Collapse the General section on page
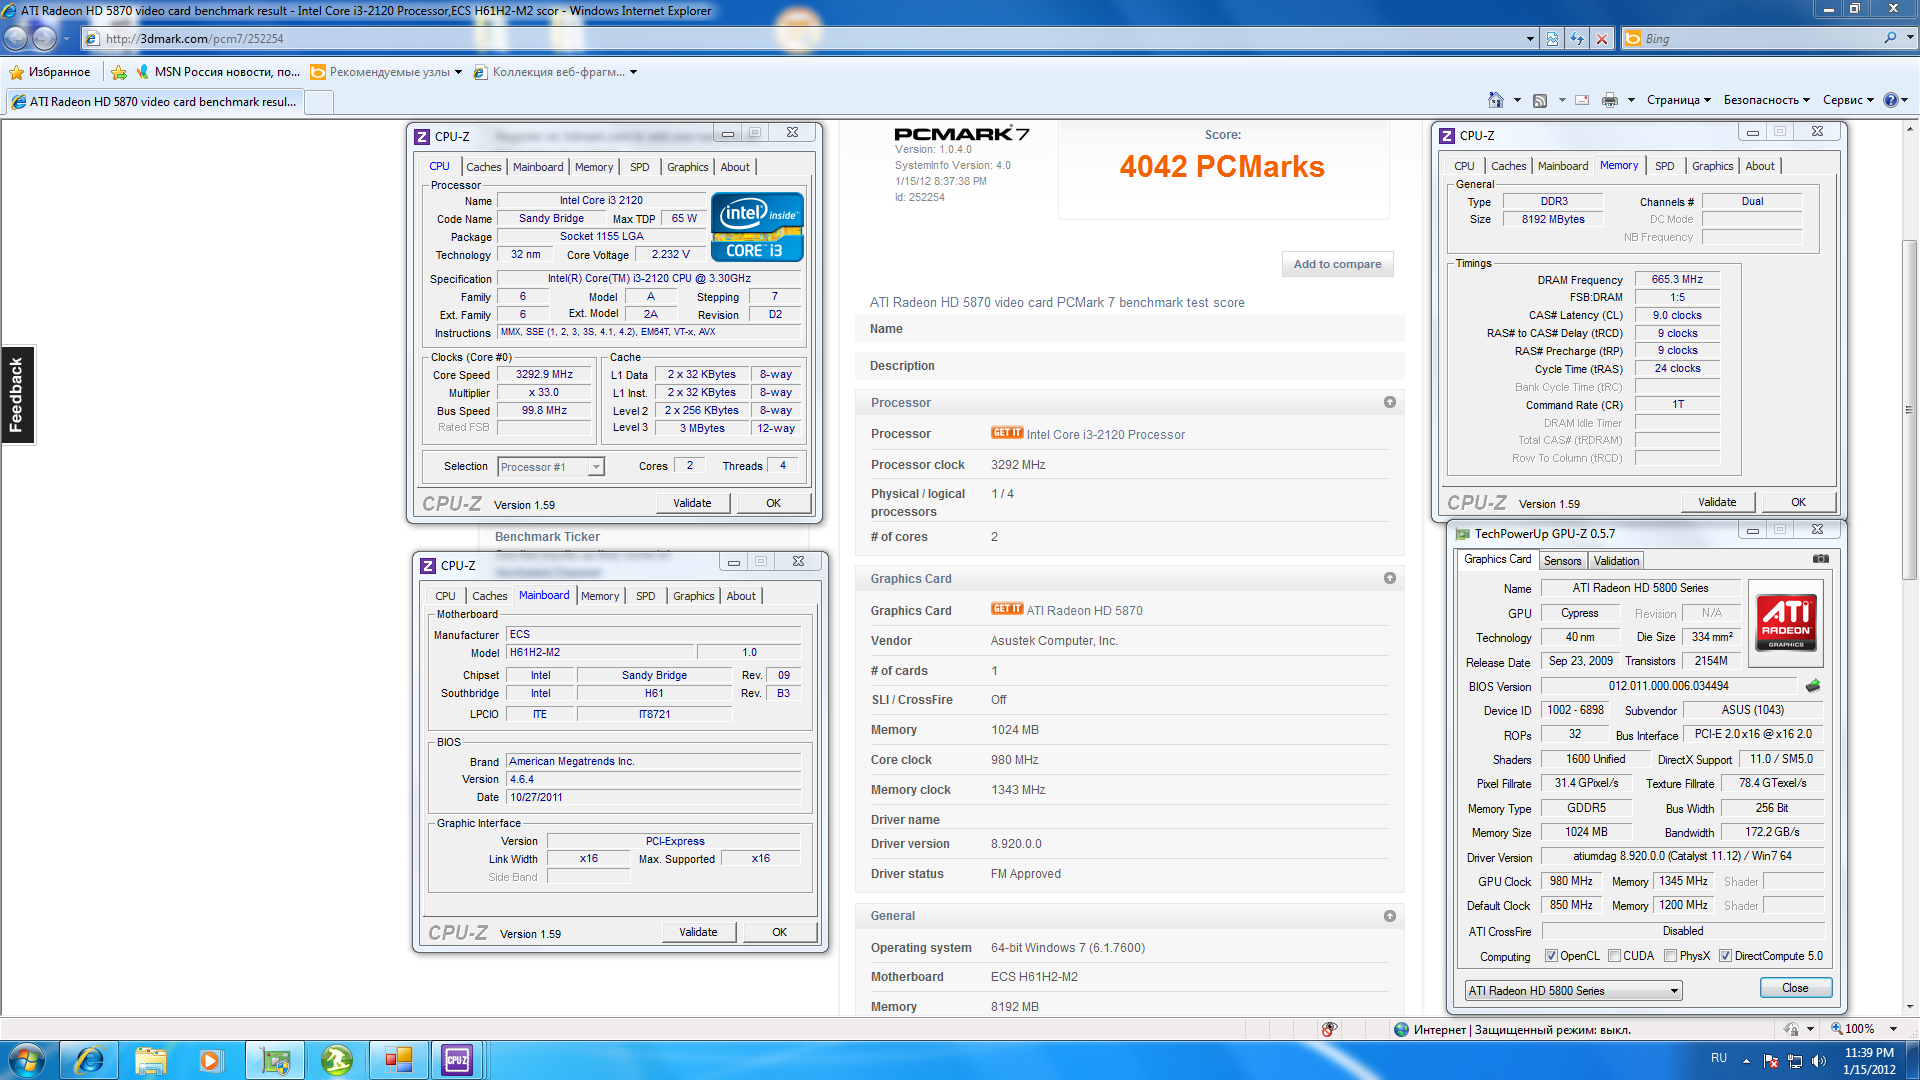Image resolution: width=1920 pixels, height=1080 pixels. click(x=1389, y=916)
